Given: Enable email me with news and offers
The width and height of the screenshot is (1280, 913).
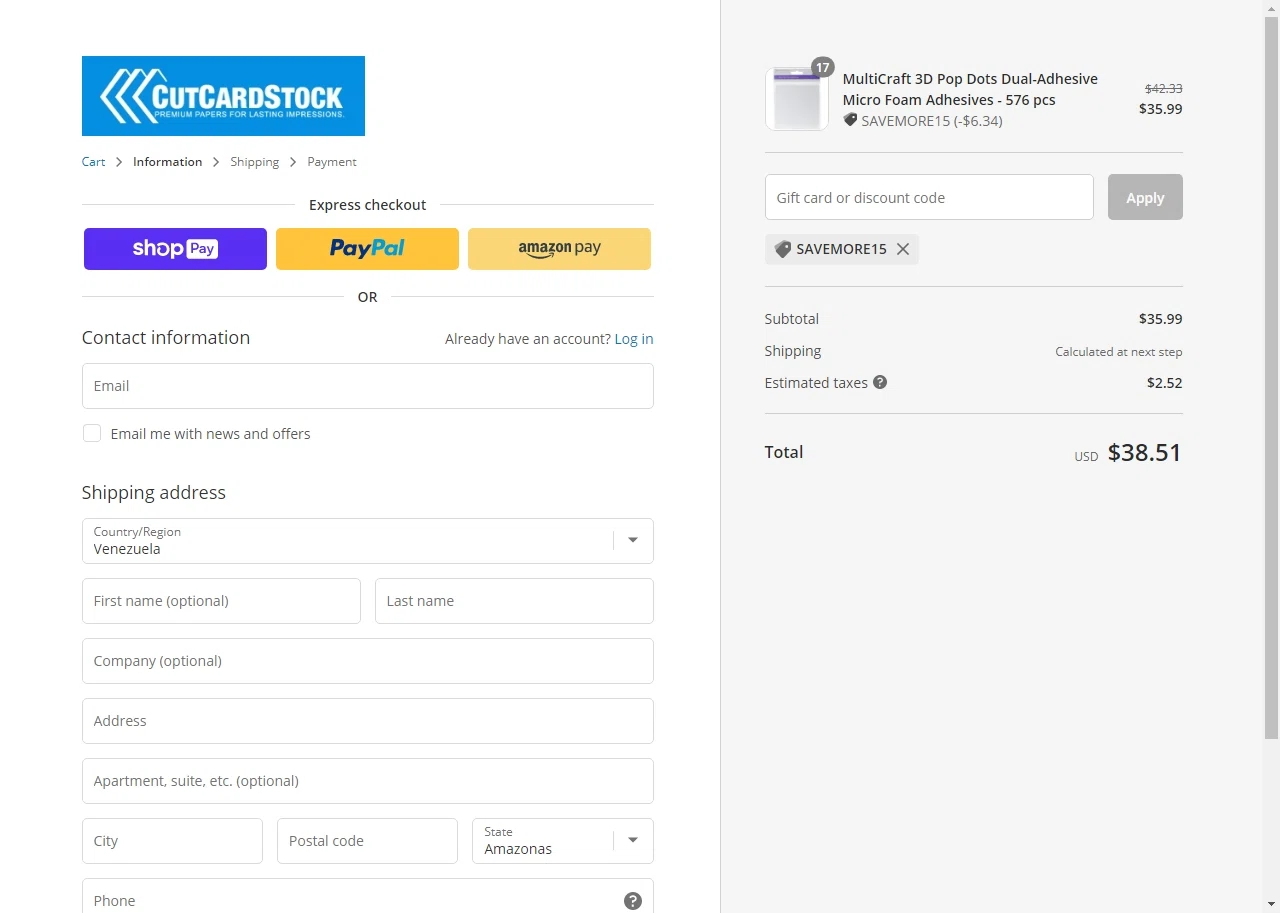Looking at the screenshot, I should pyautogui.click(x=92, y=433).
